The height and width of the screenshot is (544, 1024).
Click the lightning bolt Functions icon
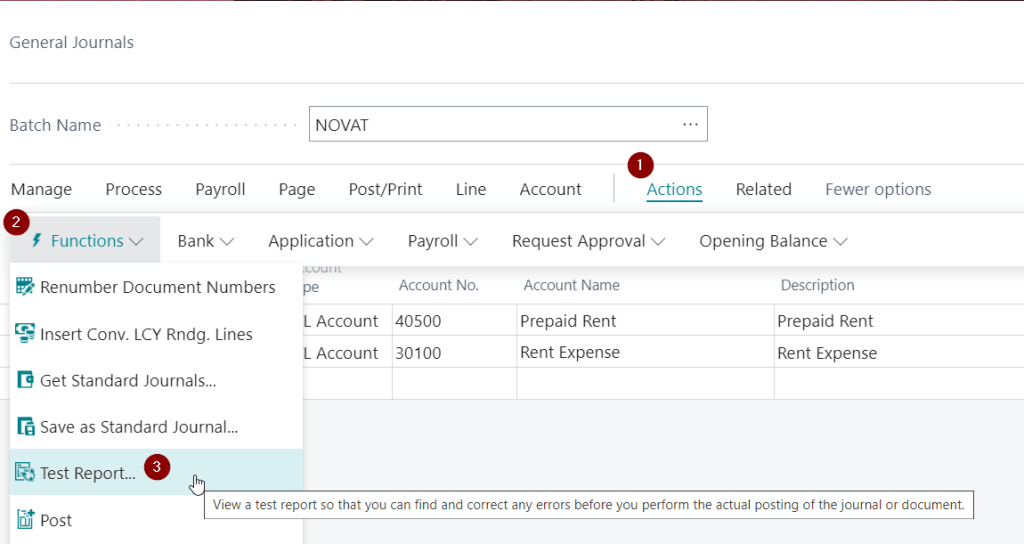[37, 241]
